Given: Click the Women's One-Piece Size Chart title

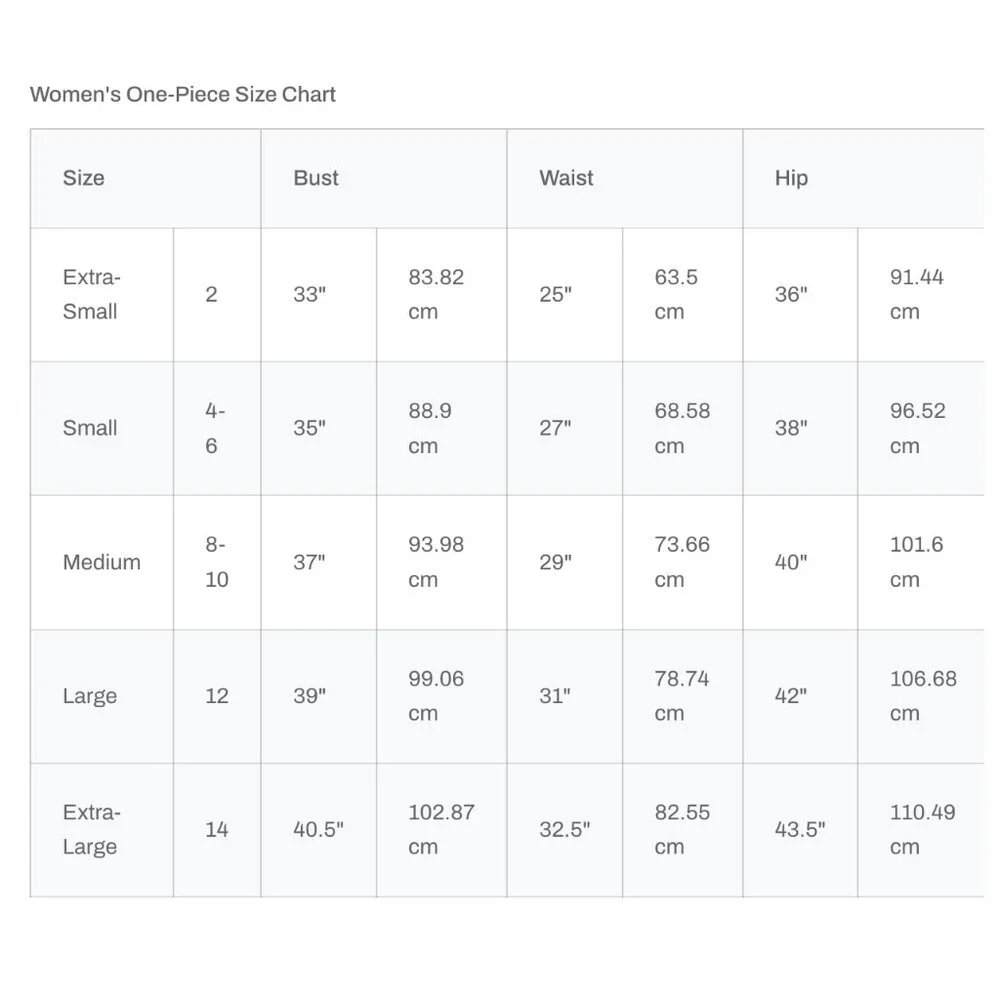Looking at the screenshot, I should 183,95.
